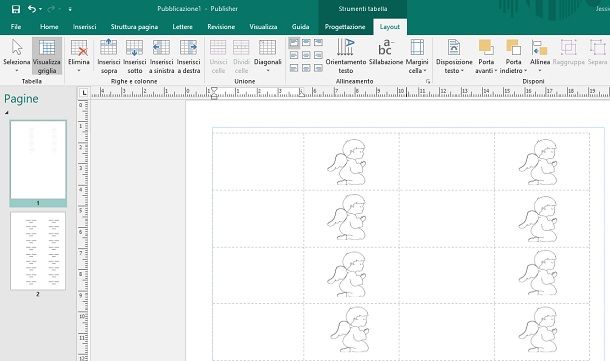Viewport: 610px width, 361px height.
Task: Open the Diagonali dropdown arrow
Action: (268, 71)
